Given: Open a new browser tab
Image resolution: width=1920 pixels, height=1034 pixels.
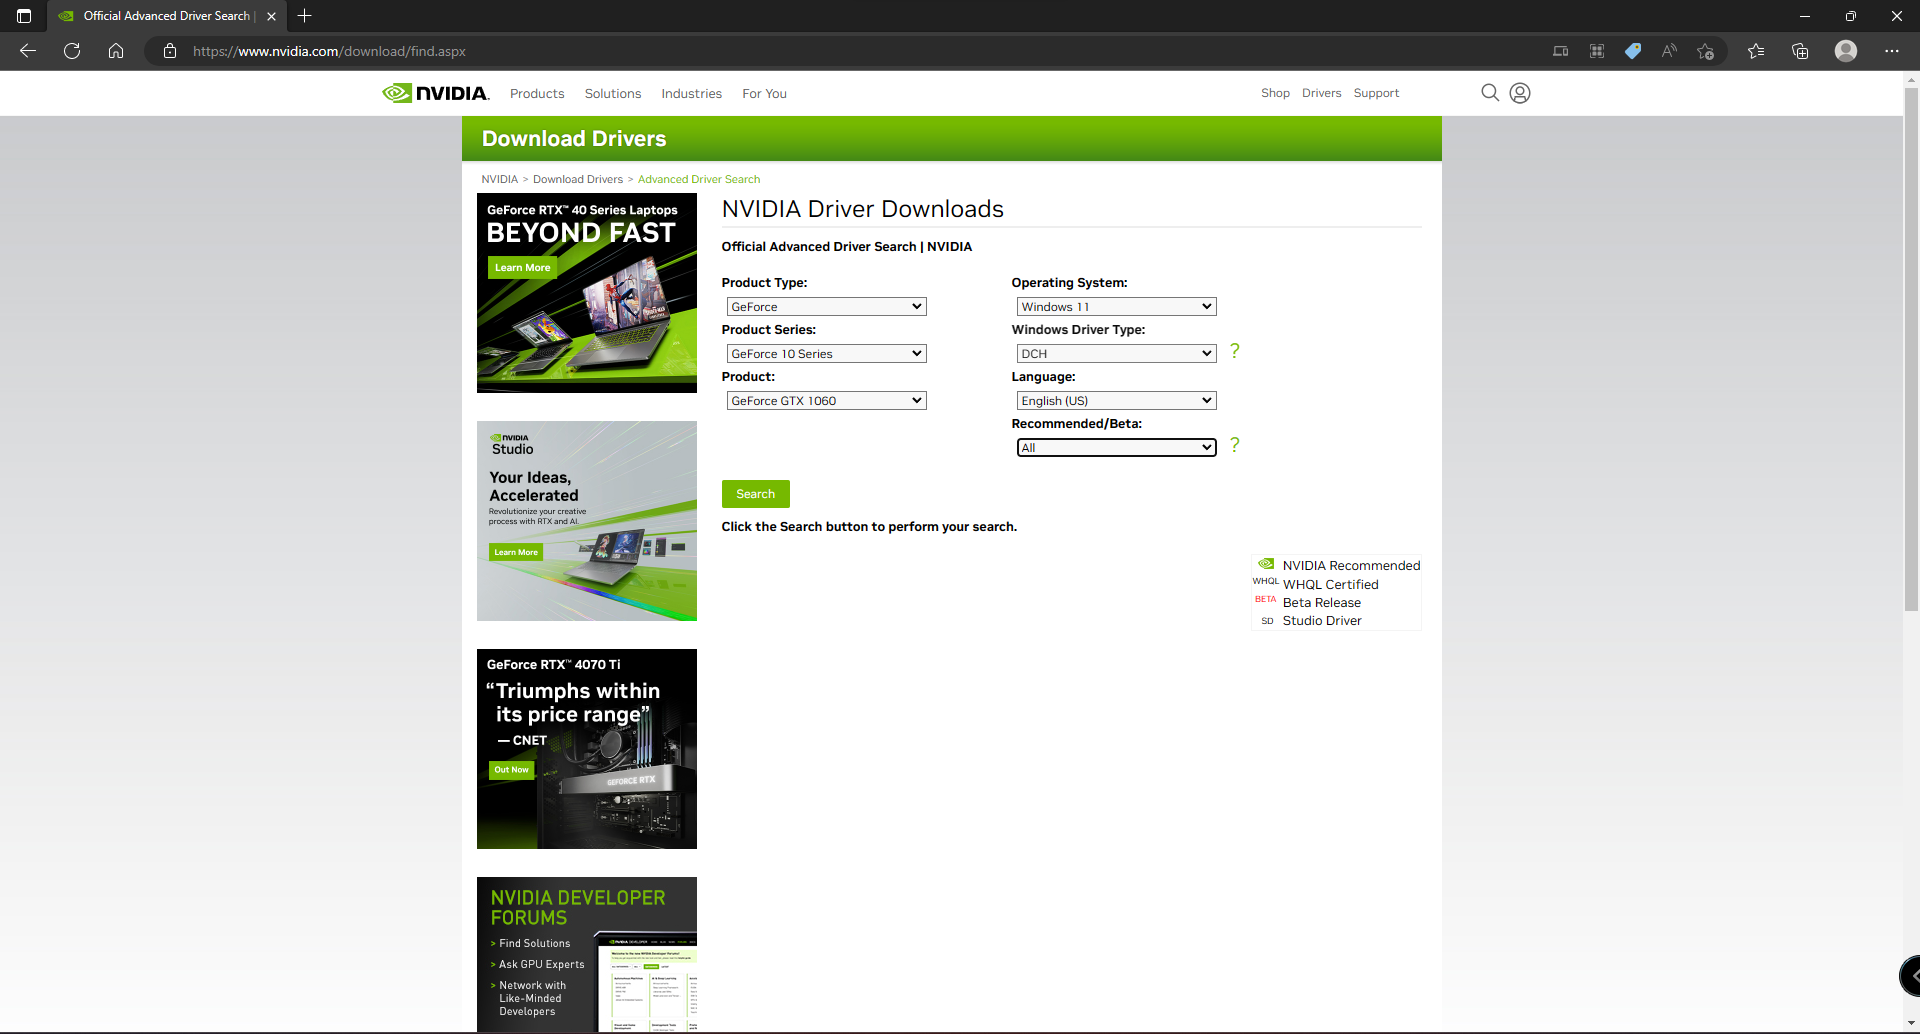Looking at the screenshot, I should (x=305, y=16).
